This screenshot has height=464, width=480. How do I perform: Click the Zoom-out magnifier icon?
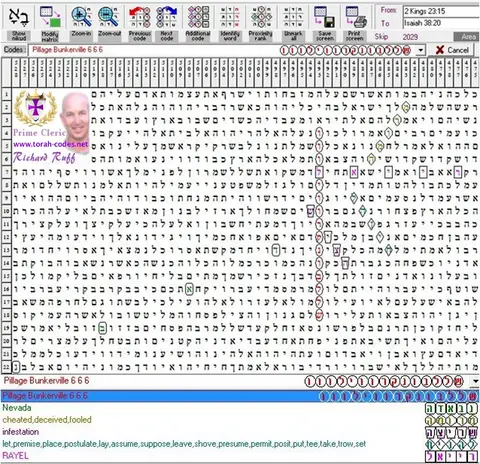(x=109, y=17)
